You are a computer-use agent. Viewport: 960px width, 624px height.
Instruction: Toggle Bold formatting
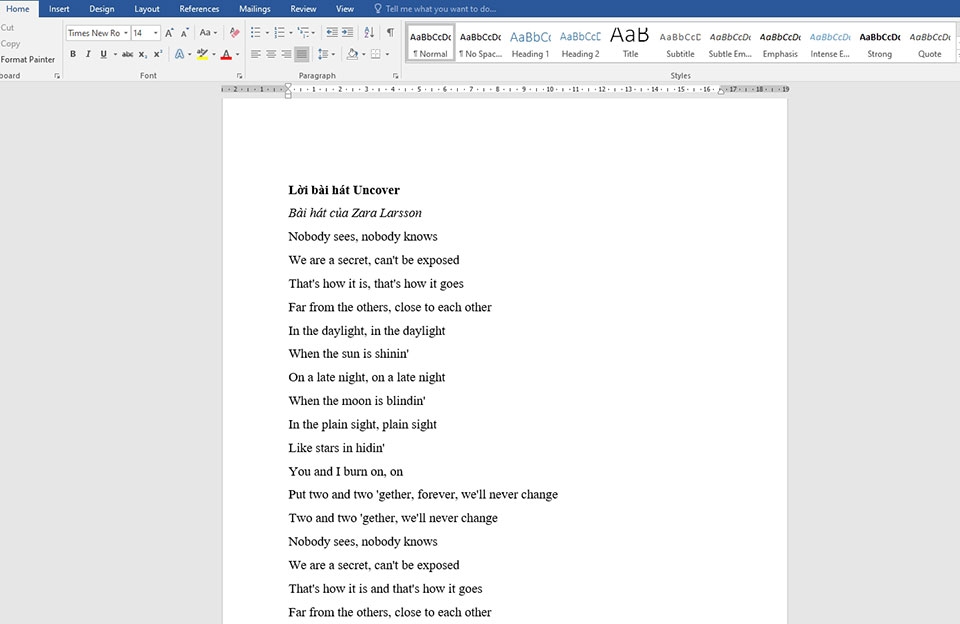pos(73,54)
